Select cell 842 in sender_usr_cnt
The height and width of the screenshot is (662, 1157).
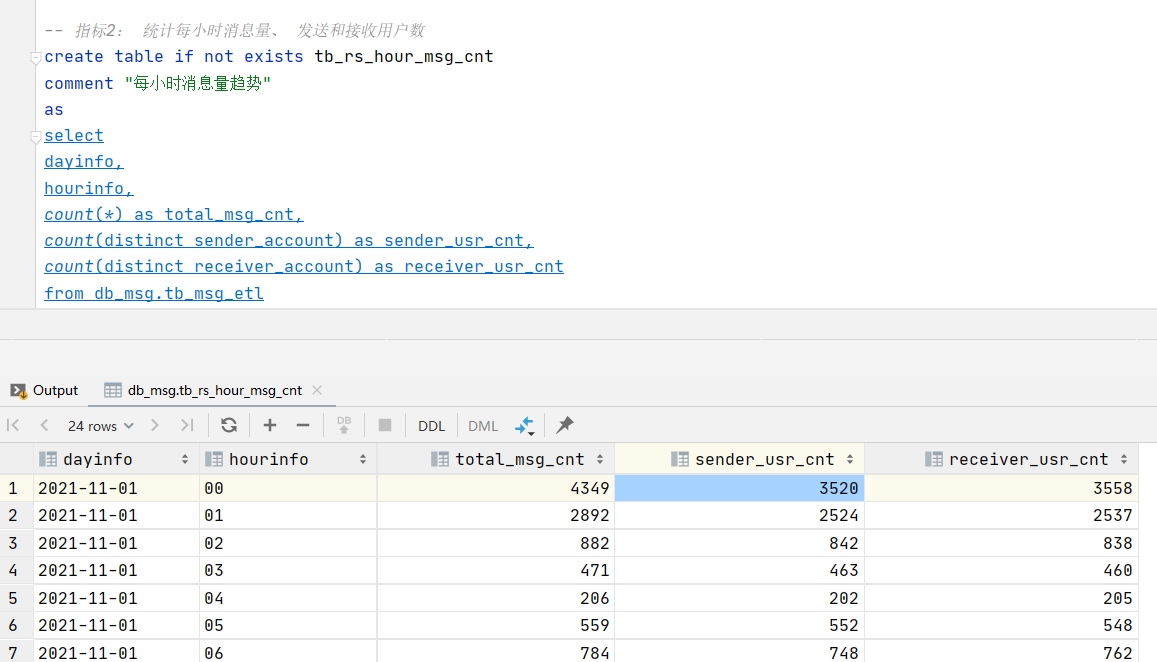[739, 543]
